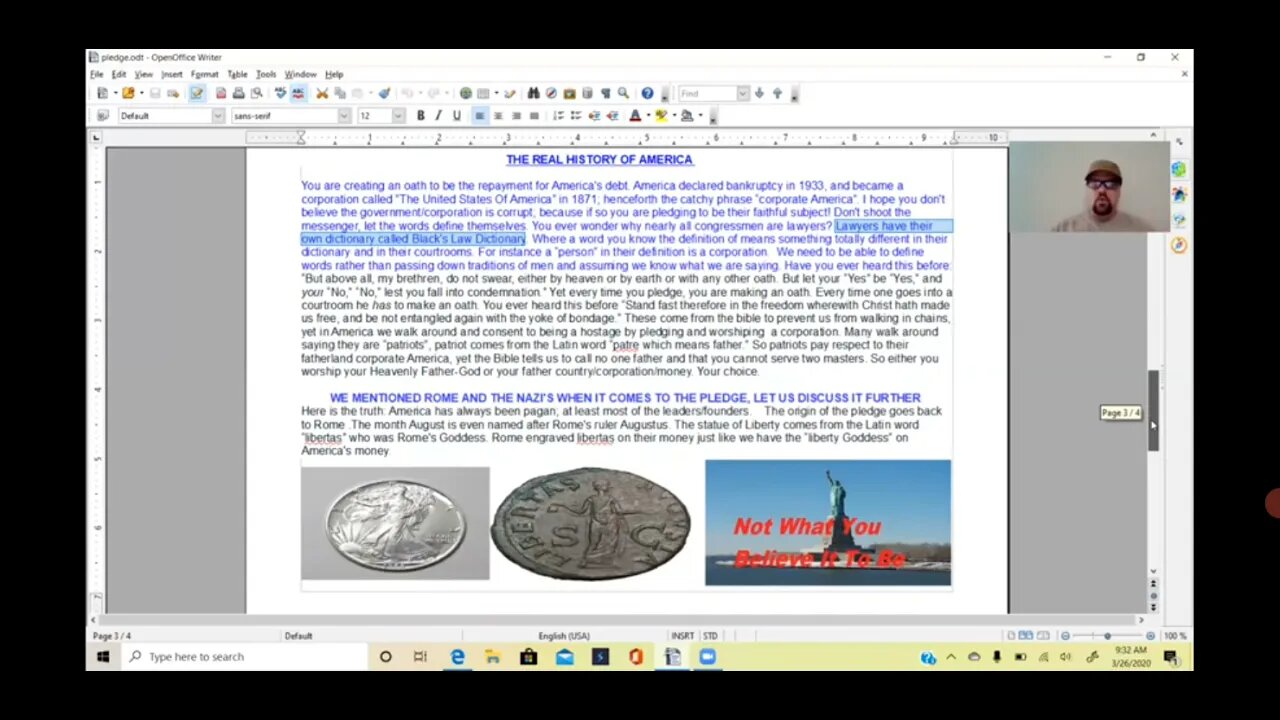
Task: Click the Hyperlink globe icon
Action: (x=466, y=93)
